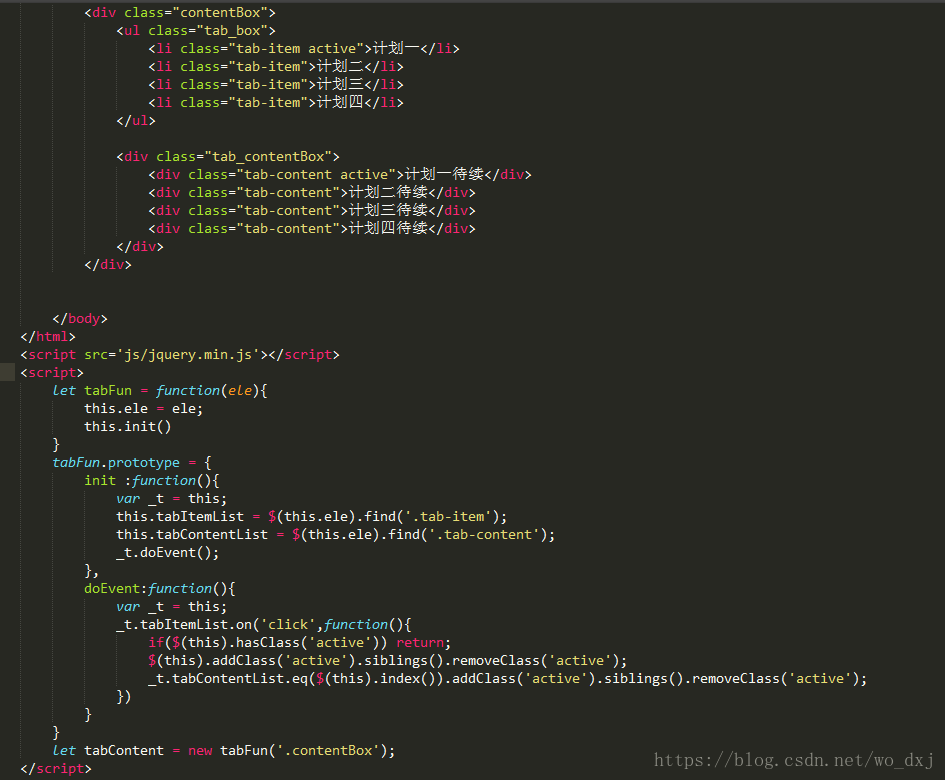Click the 'init :function(){' line
Image resolution: width=945 pixels, height=780 pixels.
click(152, 481)
